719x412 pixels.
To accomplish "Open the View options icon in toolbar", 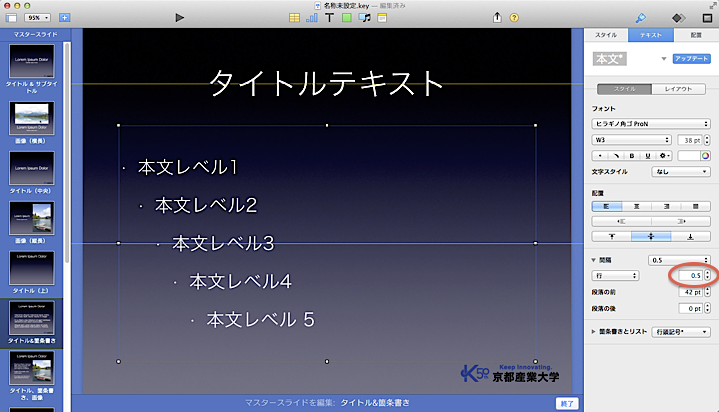I will coord(11,18).
